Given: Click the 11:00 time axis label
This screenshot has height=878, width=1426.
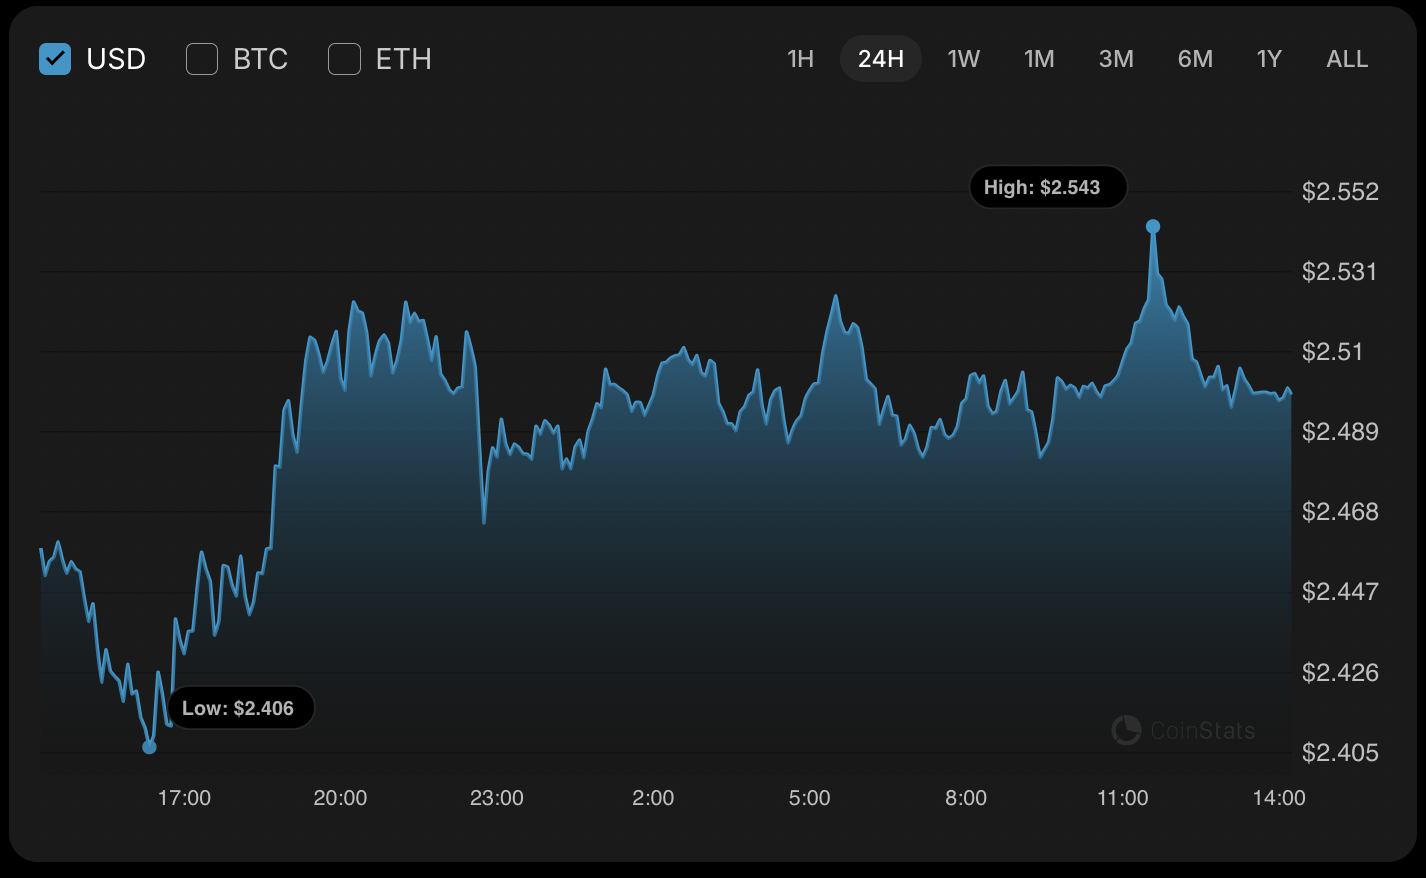Looking at the screenshot, I should (x=1122, y=798).
